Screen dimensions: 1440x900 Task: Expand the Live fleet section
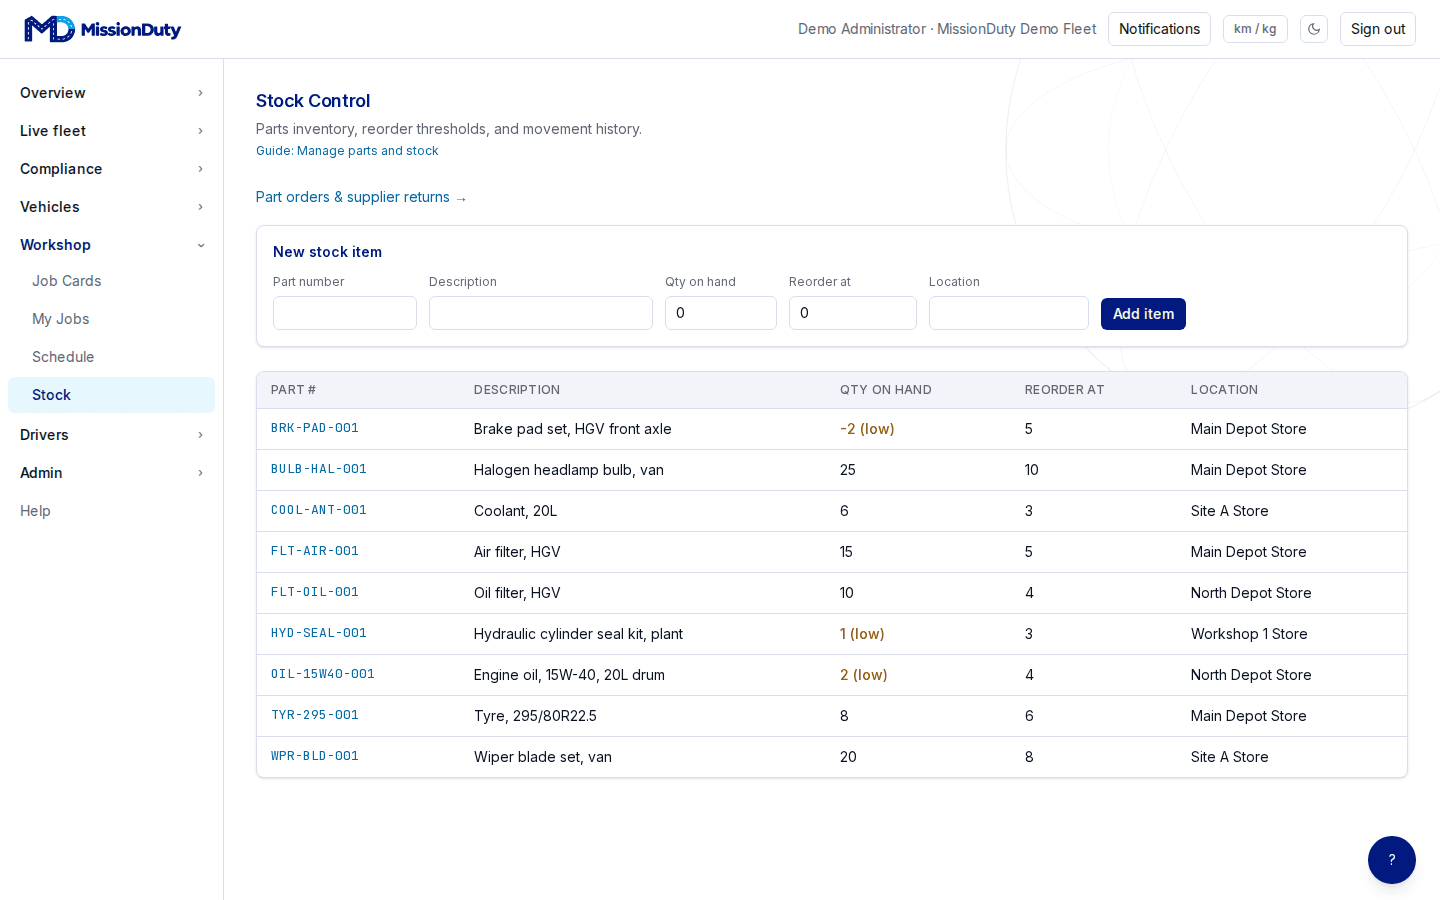pyautogui.click(x=111, y=131)
